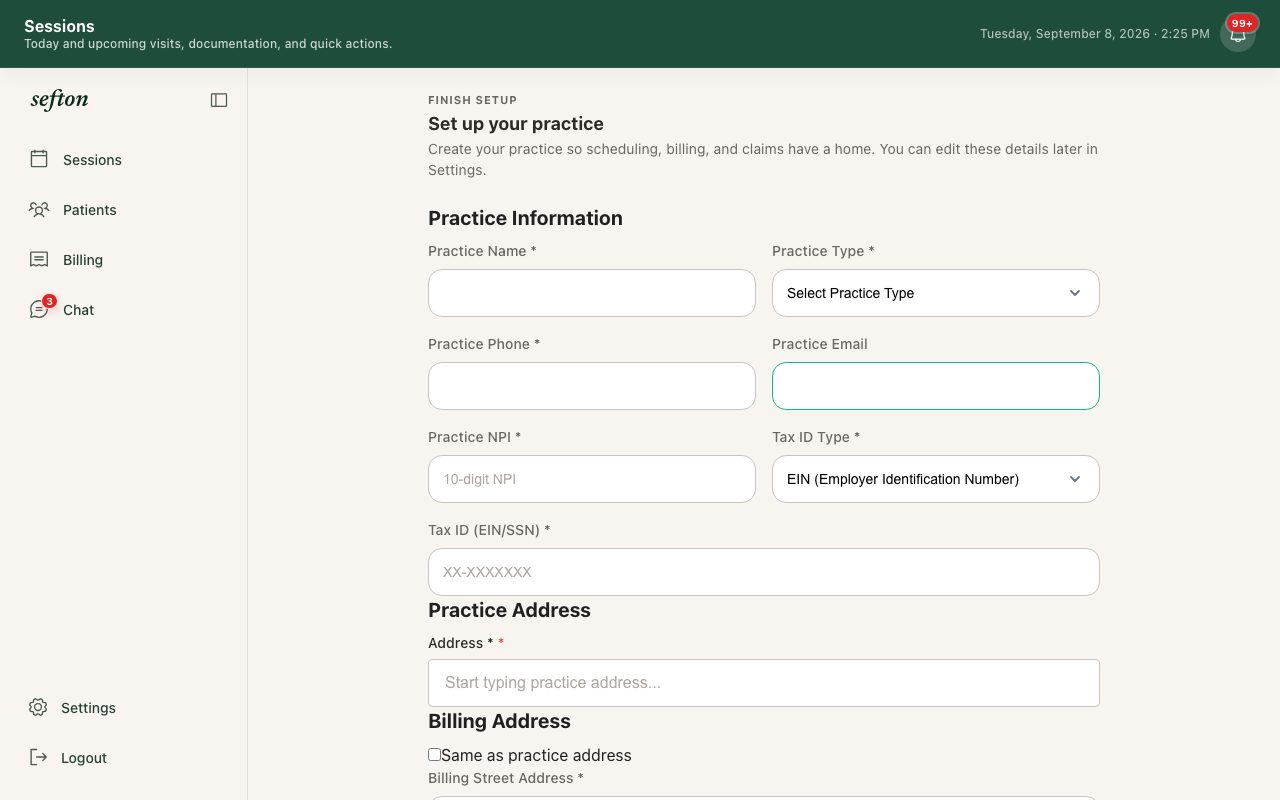This screenshot has width=1280, height=800.
Task: Click the practice address search field
Action: tap(763, 683)
